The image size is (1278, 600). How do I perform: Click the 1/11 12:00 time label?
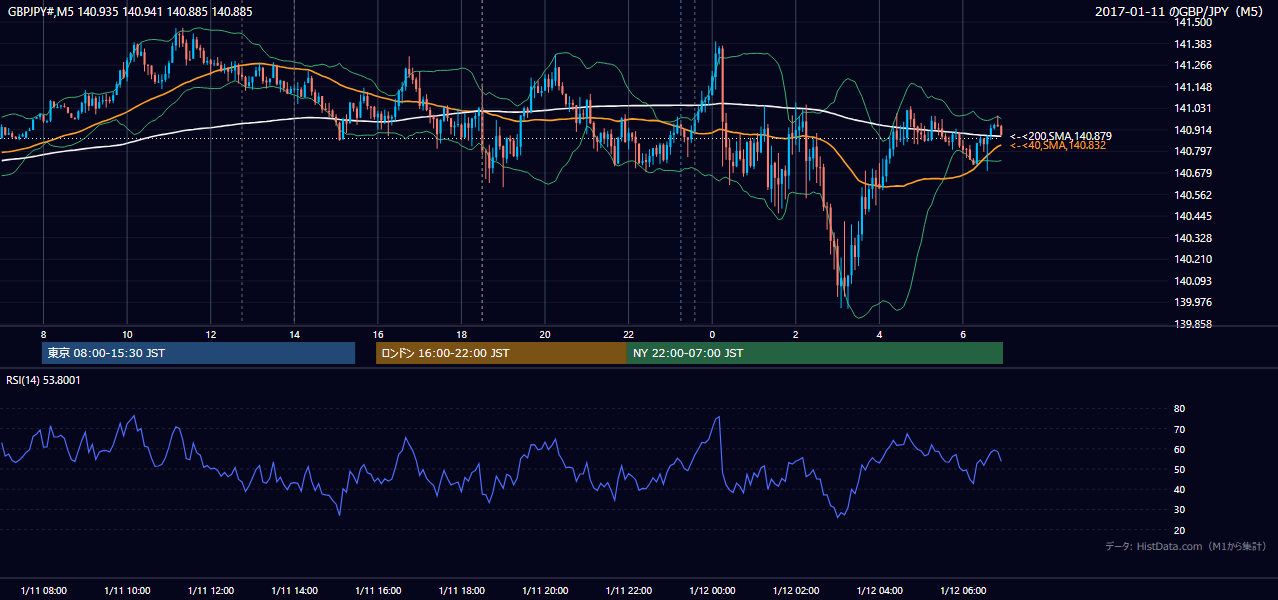210,591
